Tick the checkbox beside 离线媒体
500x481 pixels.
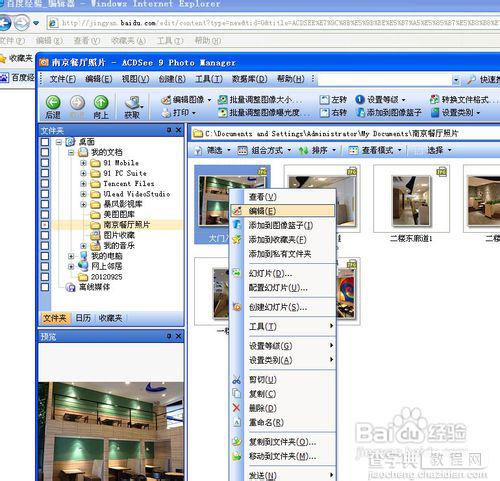[x=45, y=287]
